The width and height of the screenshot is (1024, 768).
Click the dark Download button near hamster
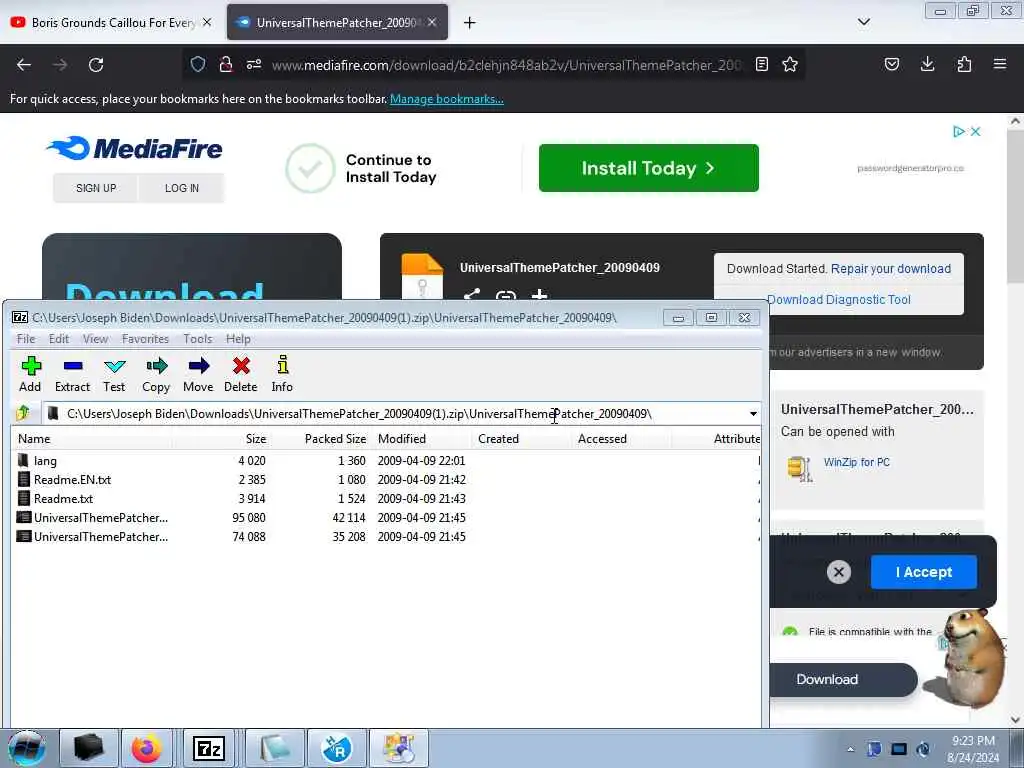842,679
